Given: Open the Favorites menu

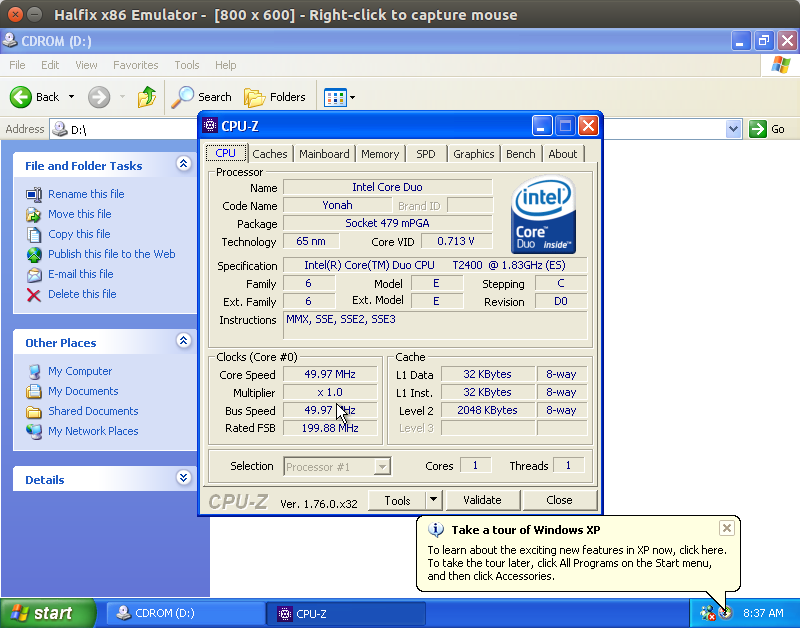Looking at the screenshot, I should click(135, 64).
